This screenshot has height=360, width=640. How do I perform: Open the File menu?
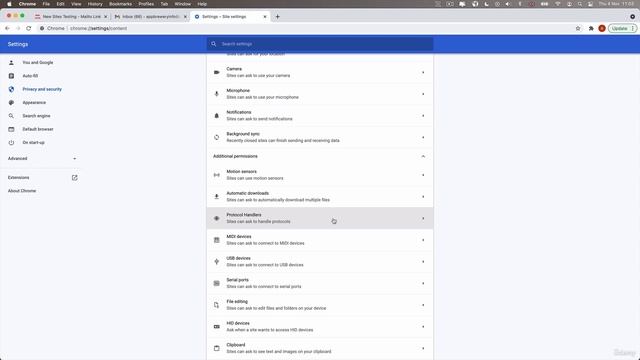pos(46,4)
